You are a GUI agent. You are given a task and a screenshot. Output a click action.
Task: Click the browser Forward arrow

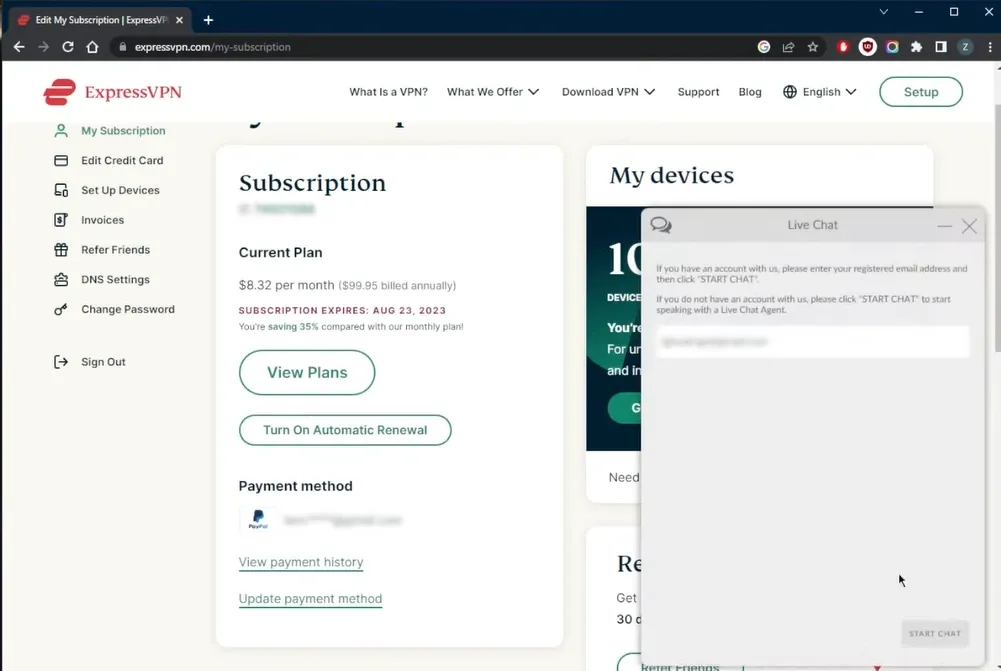click(43, 47)
